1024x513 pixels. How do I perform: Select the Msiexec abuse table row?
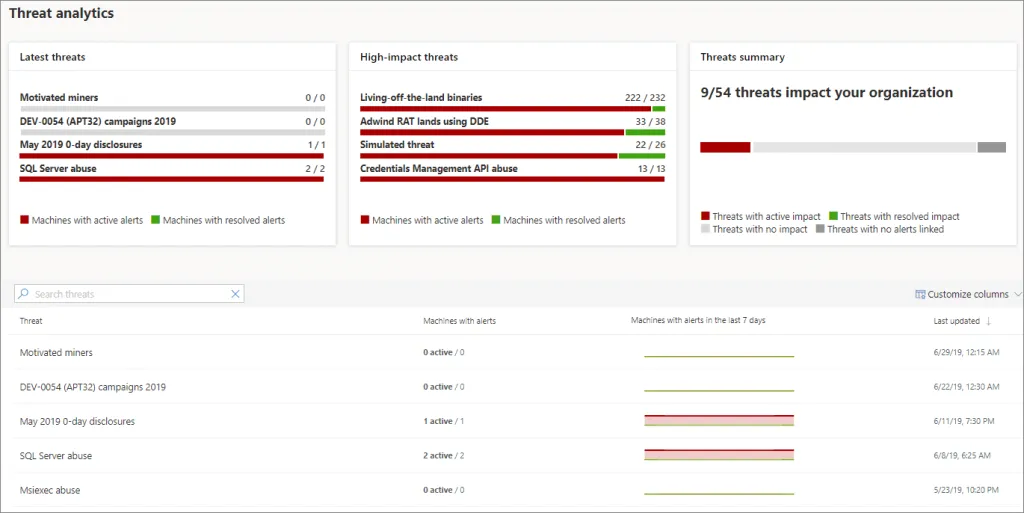tap(50, 490)
